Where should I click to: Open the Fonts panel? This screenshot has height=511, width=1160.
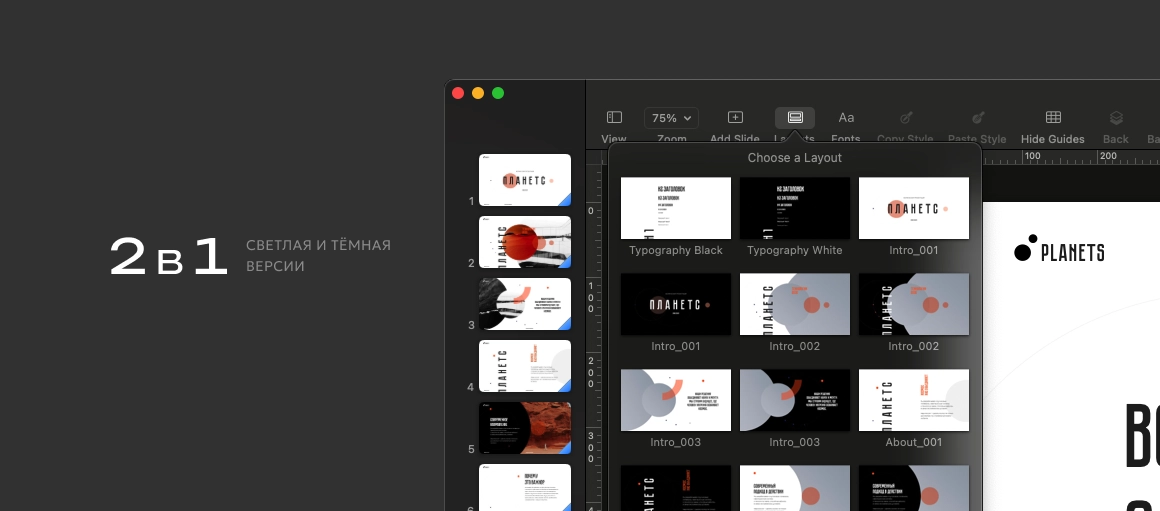[846, 118]
